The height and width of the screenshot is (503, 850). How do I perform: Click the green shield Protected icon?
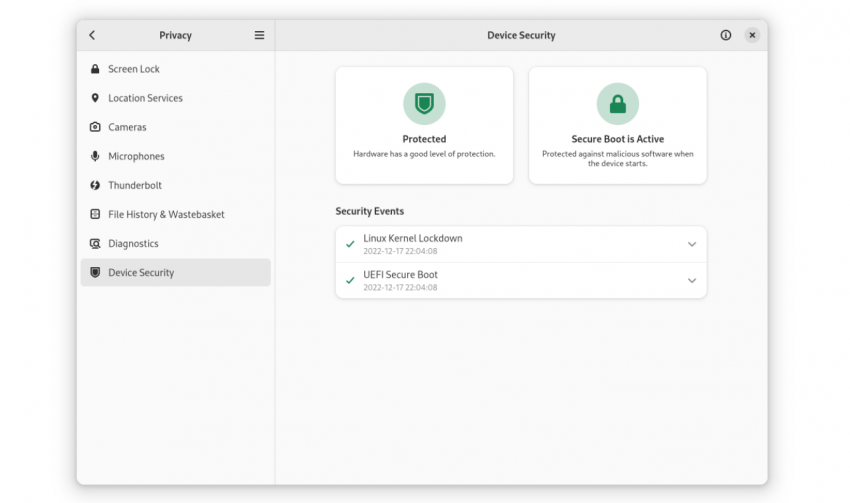(x=424, y=104)
